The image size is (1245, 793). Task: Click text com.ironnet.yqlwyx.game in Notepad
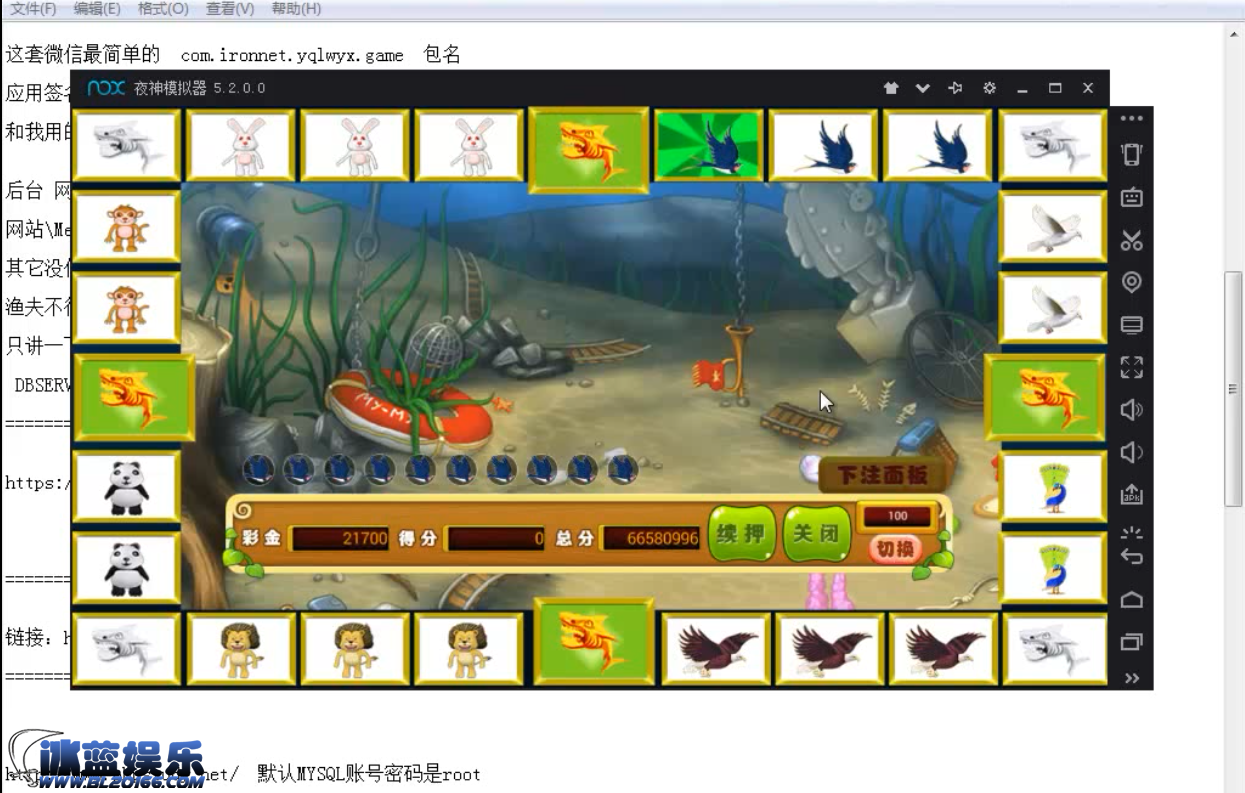click(x=292, y=56)
